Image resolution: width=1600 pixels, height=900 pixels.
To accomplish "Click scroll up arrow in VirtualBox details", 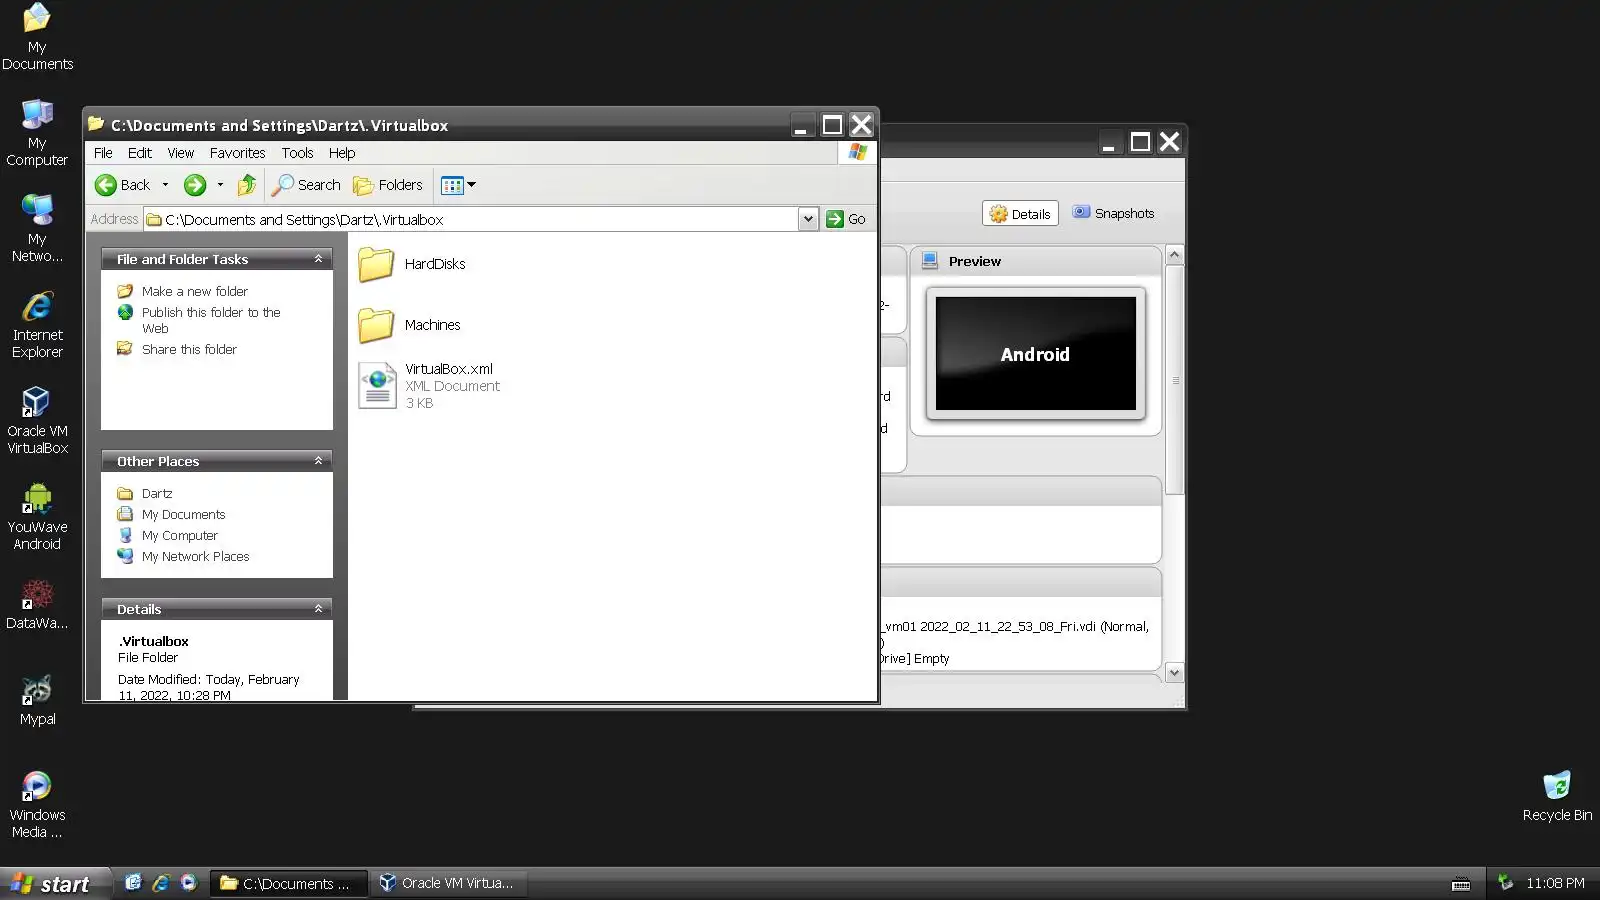I will click(1175, 255).
